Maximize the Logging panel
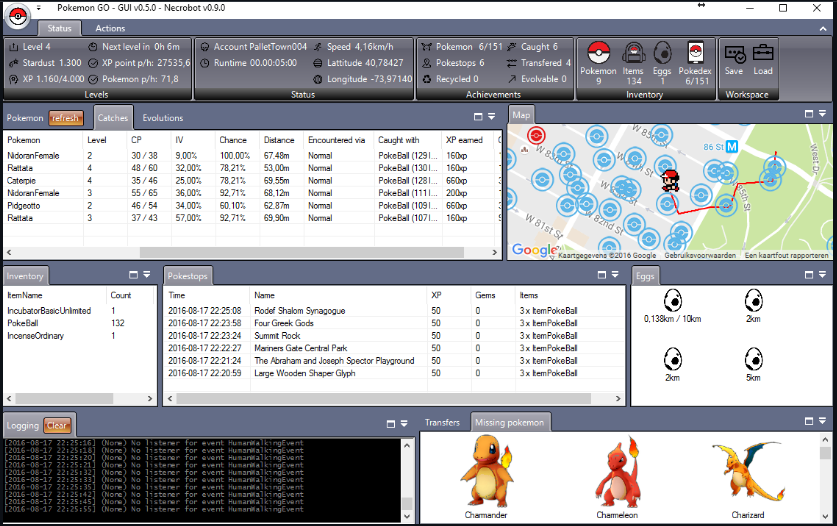837x526 pixels. (391, 423)
